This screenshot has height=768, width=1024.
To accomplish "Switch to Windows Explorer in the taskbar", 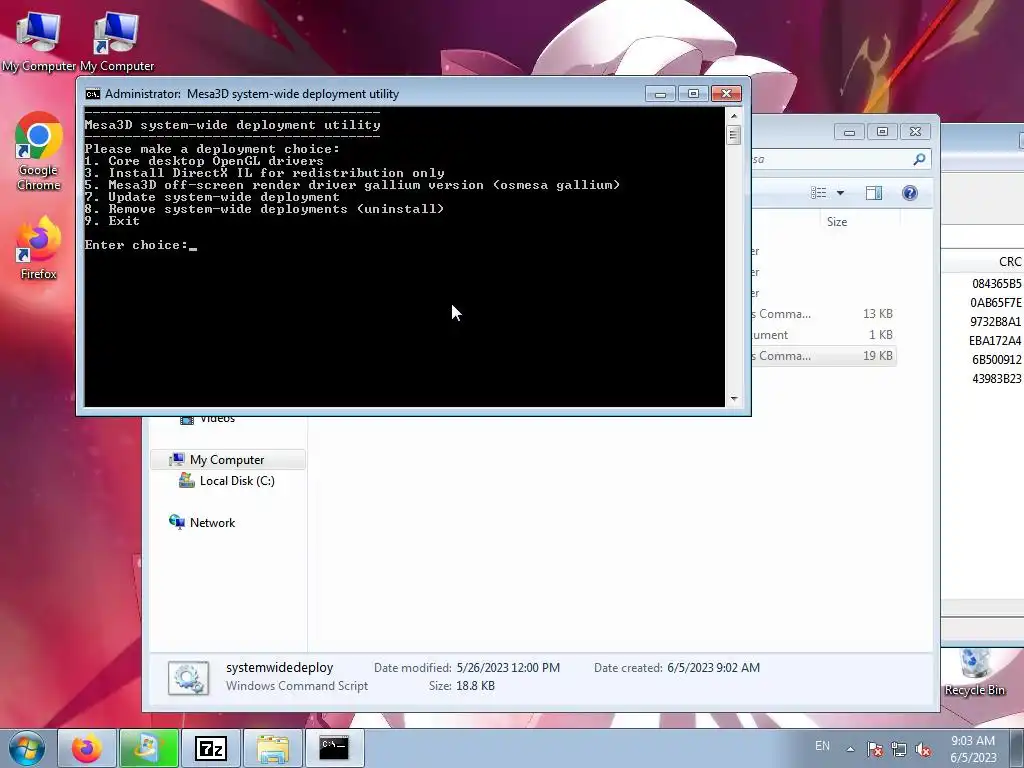I will coord(273,748).
